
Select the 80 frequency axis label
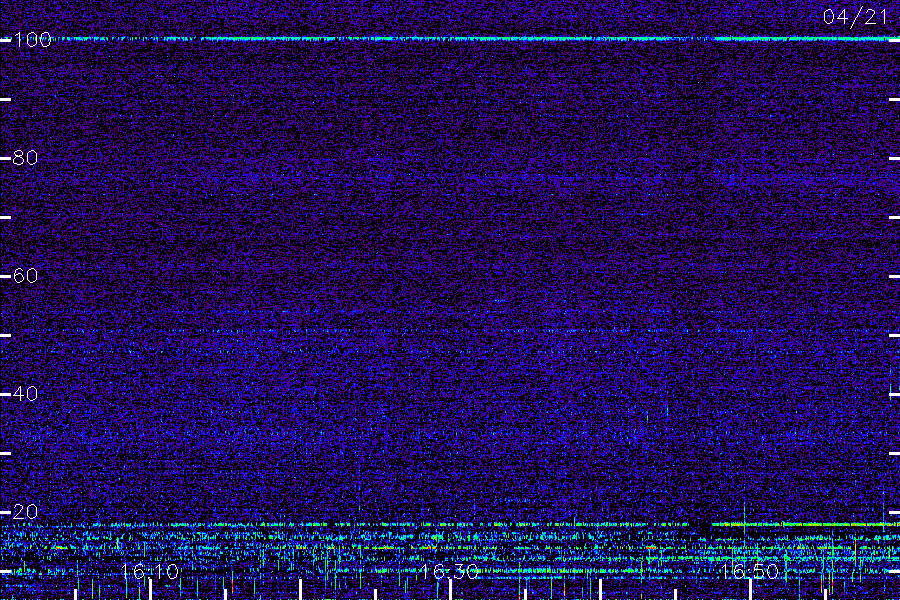pos(25,158)
